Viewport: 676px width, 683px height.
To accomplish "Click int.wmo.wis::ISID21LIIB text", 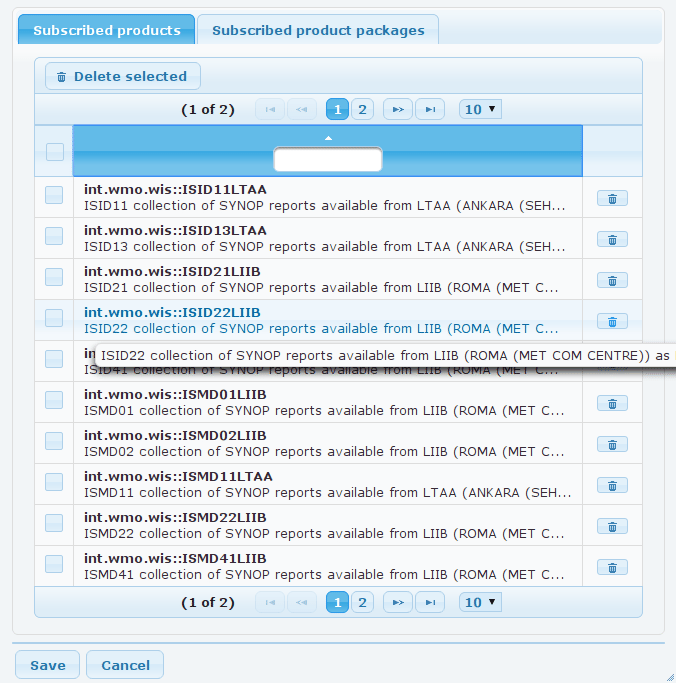I will 172,271.
